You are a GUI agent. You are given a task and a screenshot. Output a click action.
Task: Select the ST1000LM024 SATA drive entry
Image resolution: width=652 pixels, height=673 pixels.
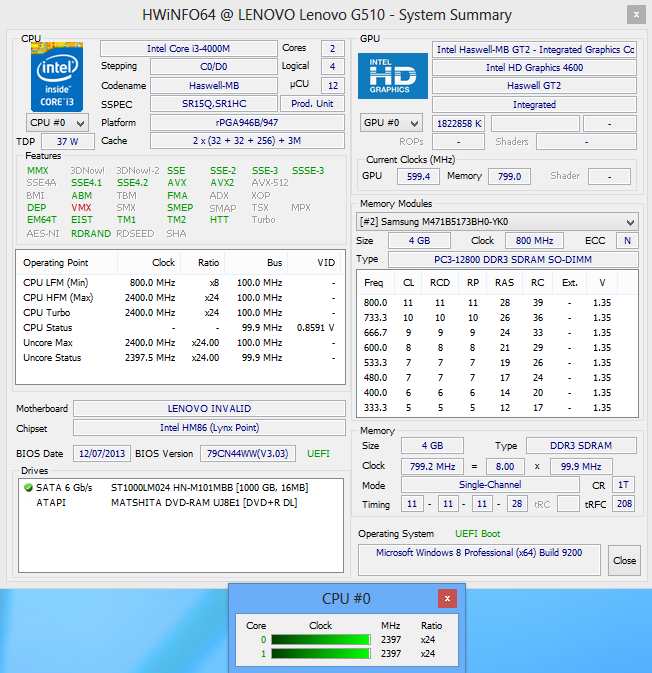pyautogui.click(x=181, y=488)
